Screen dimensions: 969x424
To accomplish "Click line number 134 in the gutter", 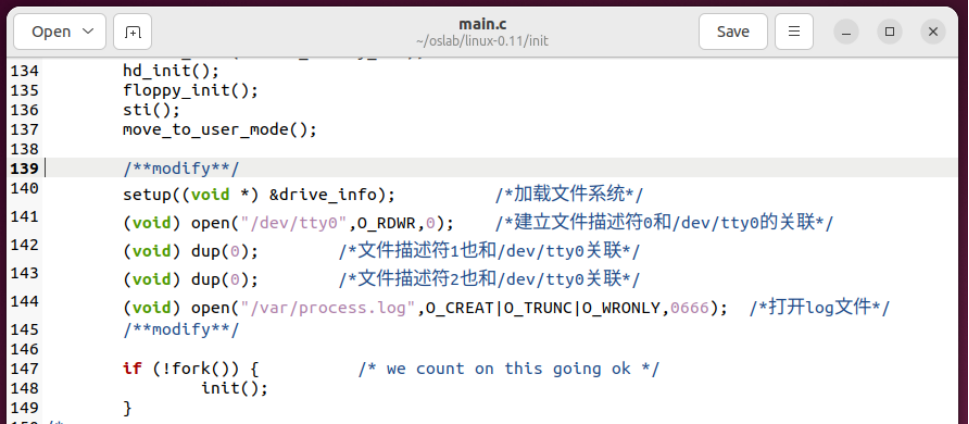I will [24, 70].
